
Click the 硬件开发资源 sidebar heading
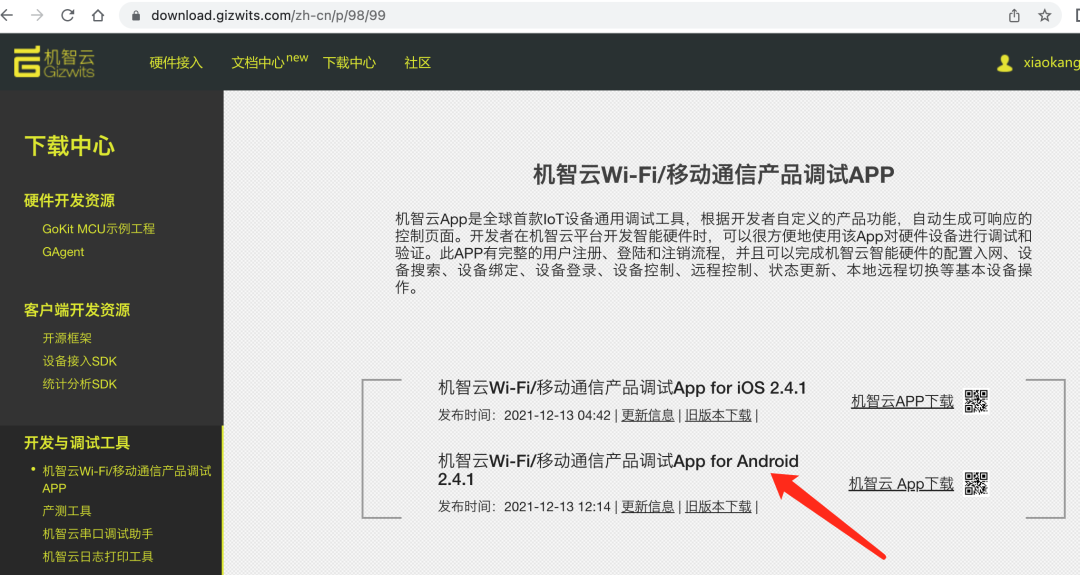click(x=69, y=200)
